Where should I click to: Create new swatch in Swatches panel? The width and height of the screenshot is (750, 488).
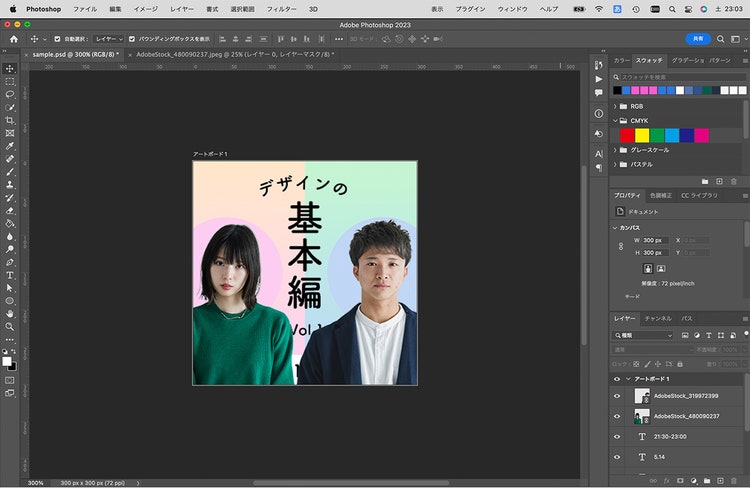(x=719, y=182)
